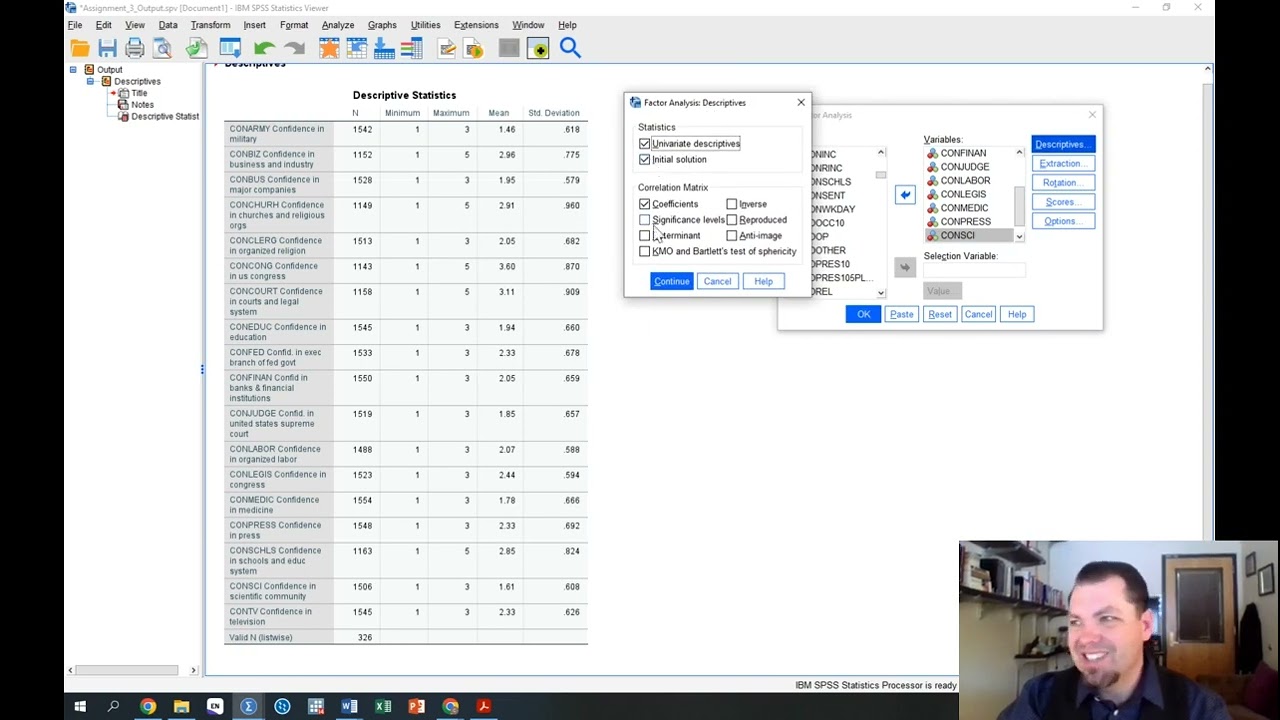
Task: Collapse the Descriptives tree node
Action: tap(90, 81)
